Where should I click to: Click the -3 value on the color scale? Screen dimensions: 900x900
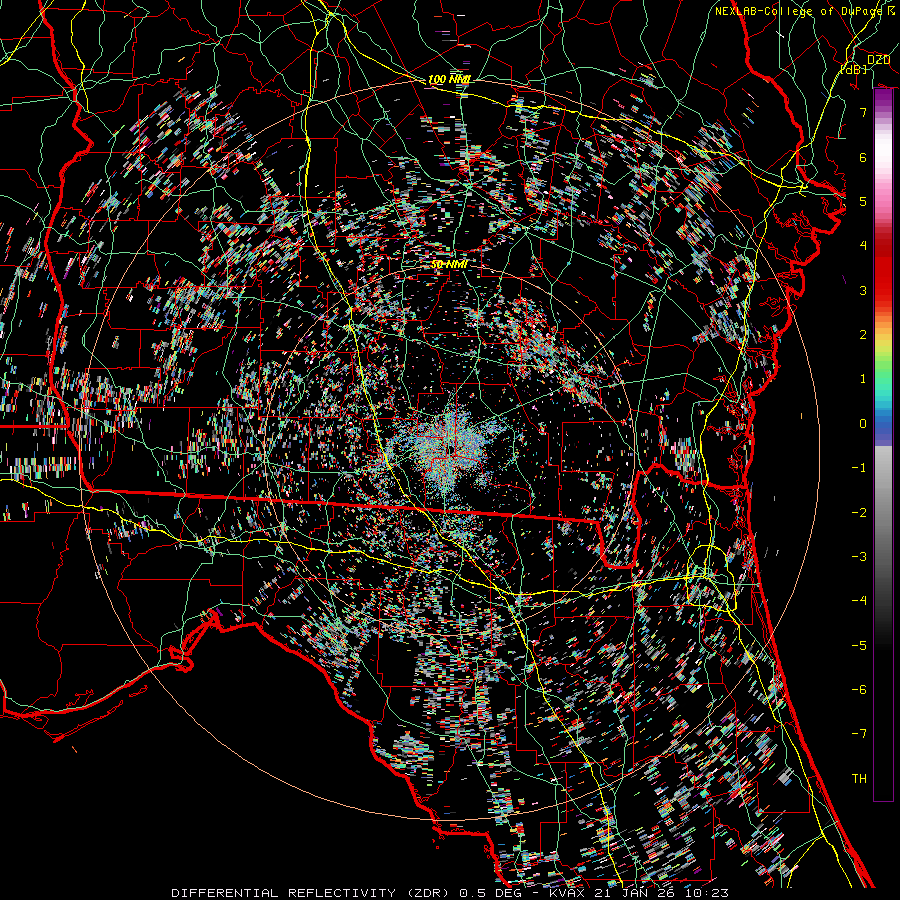tap(859, 556)
